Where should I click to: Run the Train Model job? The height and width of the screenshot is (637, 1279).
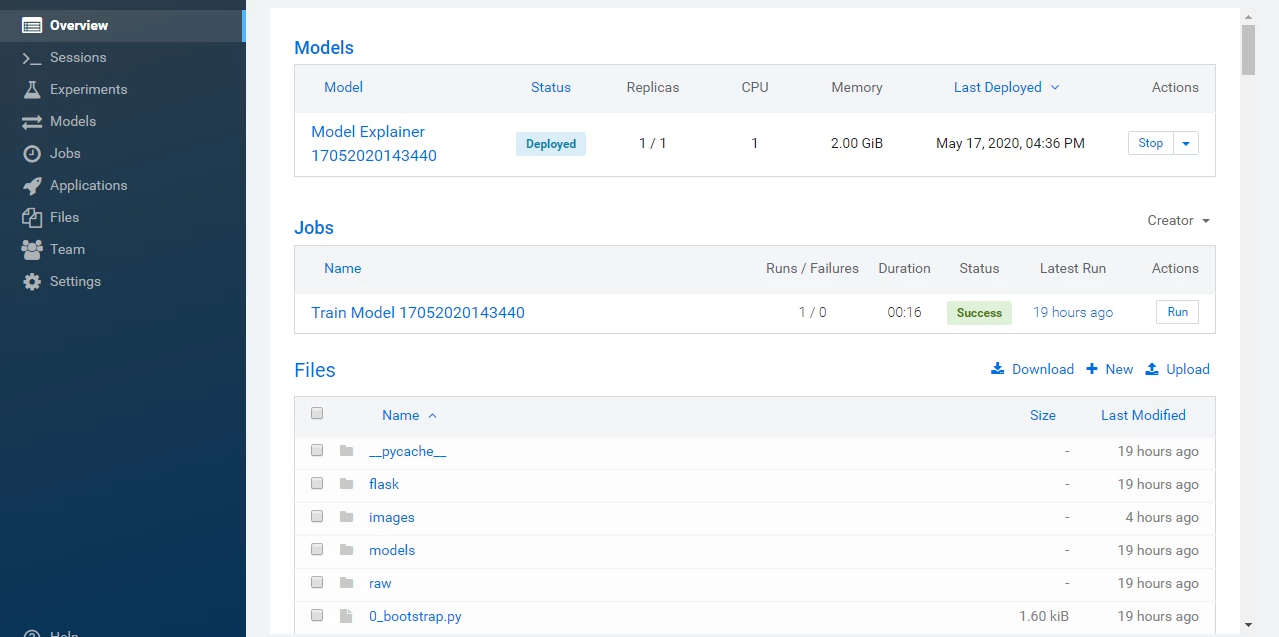coord(1178,312)
